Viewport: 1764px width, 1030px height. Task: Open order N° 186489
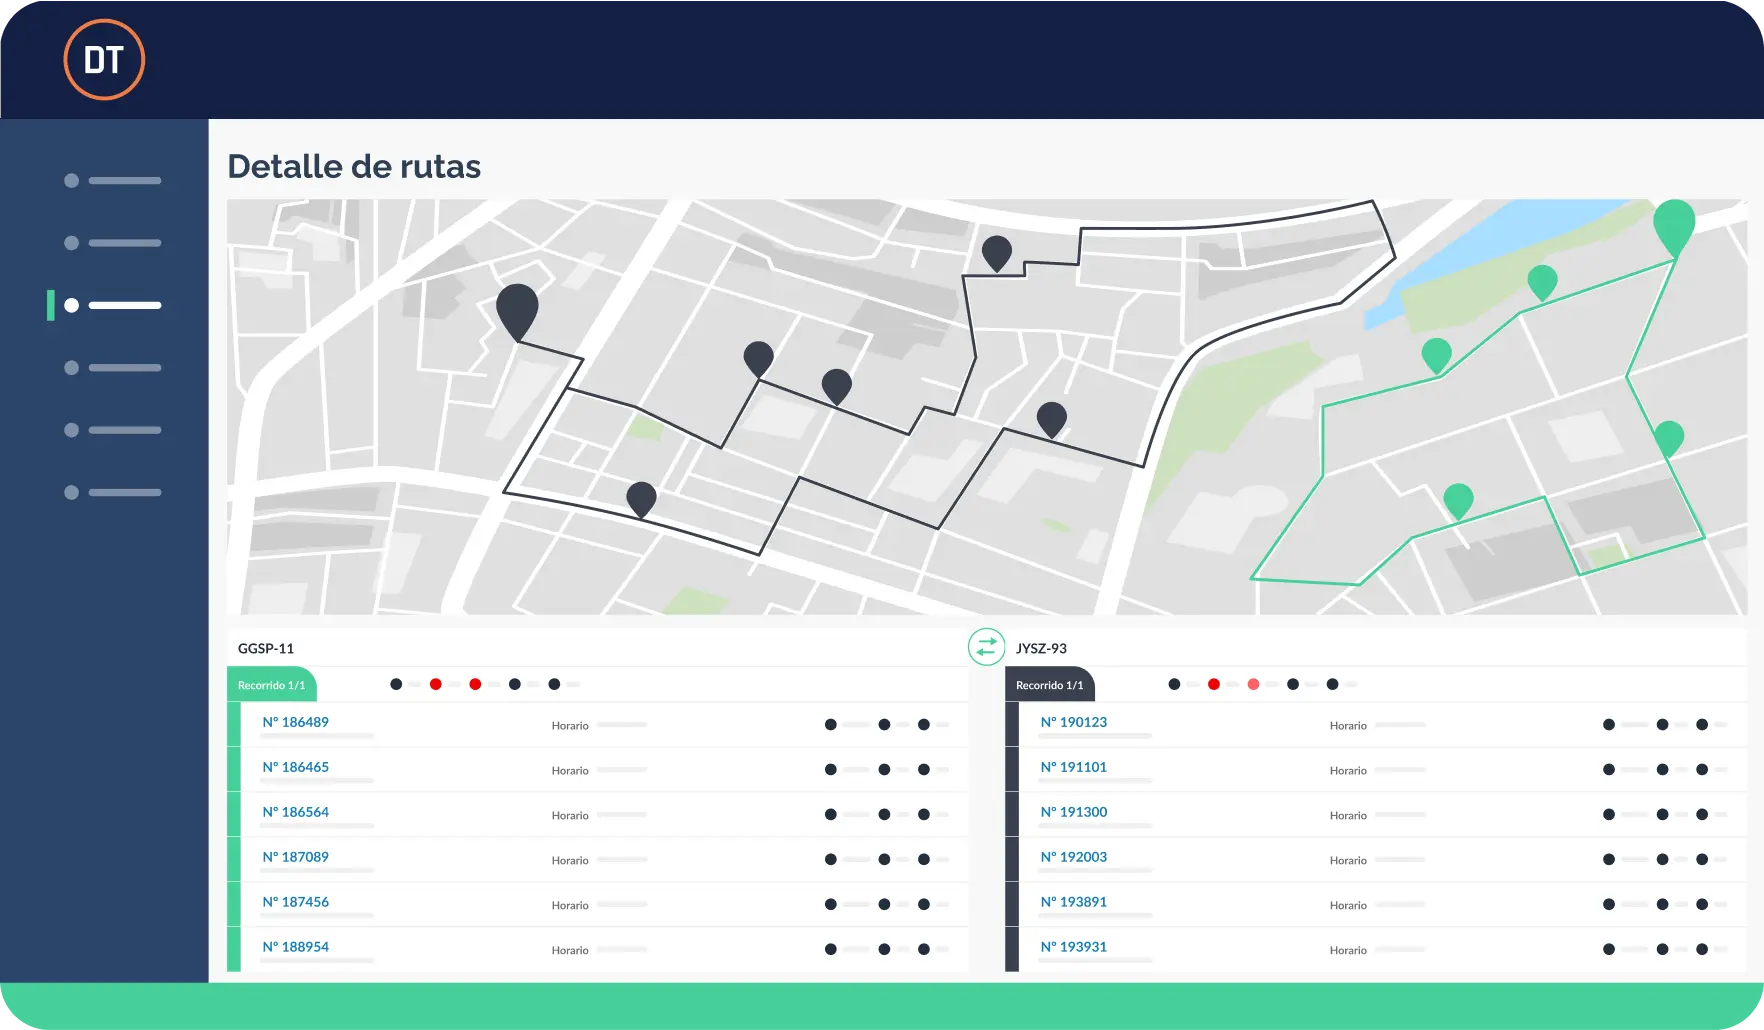click(x=296, y=722)
